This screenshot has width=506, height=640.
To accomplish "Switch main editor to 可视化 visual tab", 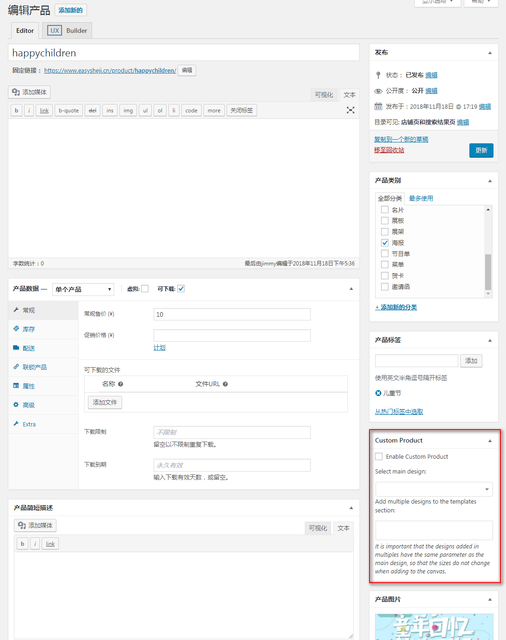I will pos(324,95).
